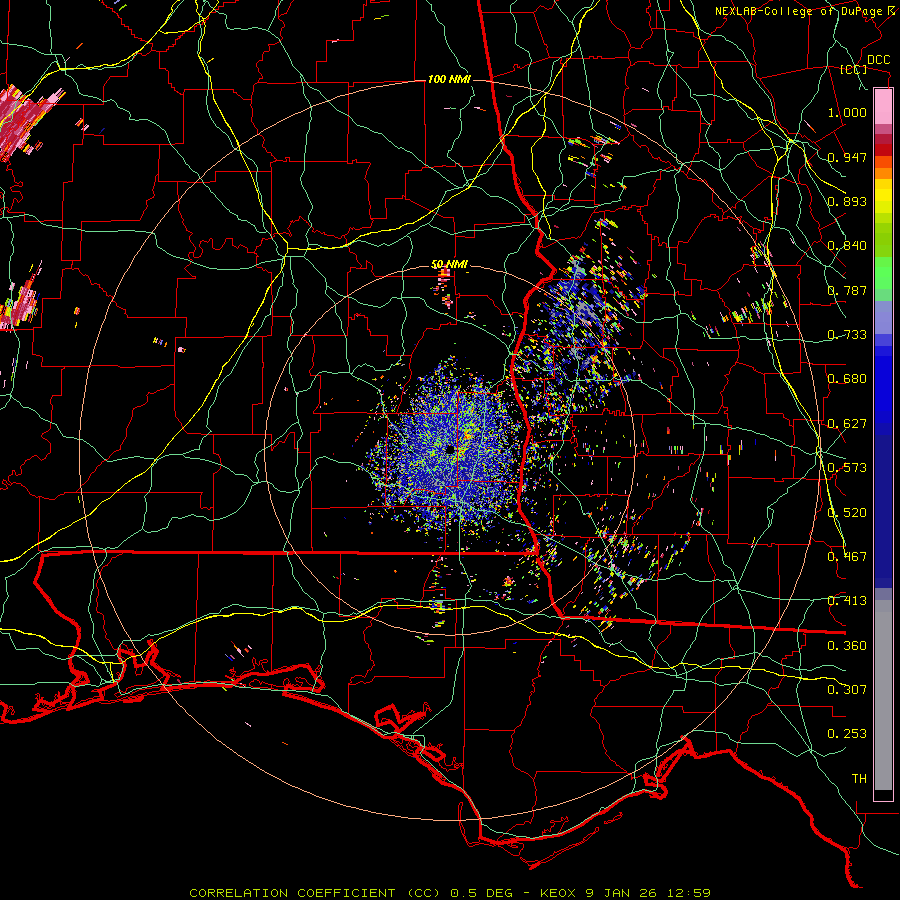
Task: Pick the pink color at the color bar top
Action: click(x=883, y=106)
